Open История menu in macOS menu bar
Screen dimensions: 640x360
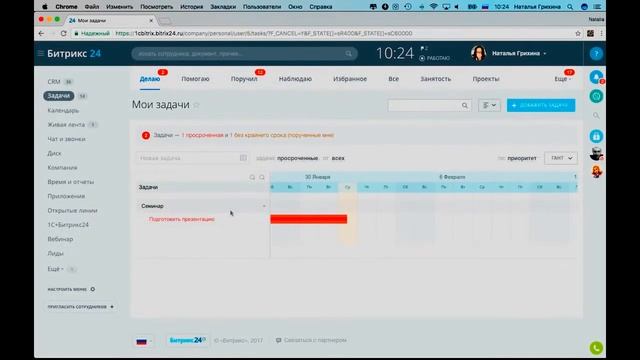(191, 7)
